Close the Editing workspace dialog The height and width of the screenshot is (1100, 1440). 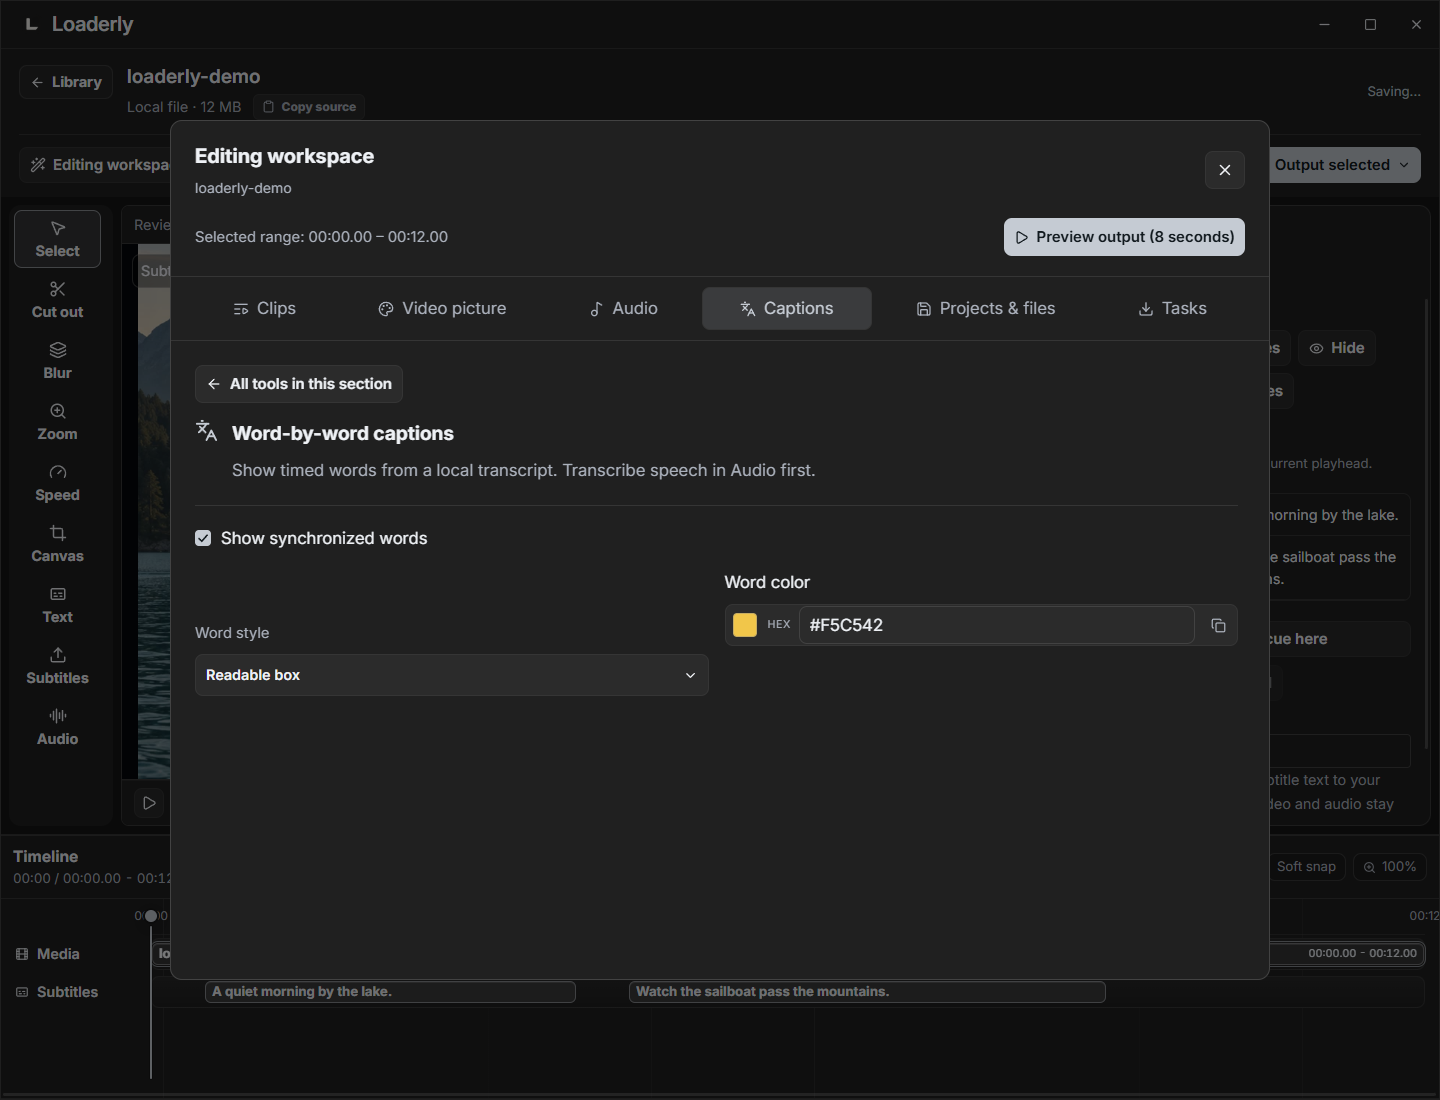pos(1224,170)
